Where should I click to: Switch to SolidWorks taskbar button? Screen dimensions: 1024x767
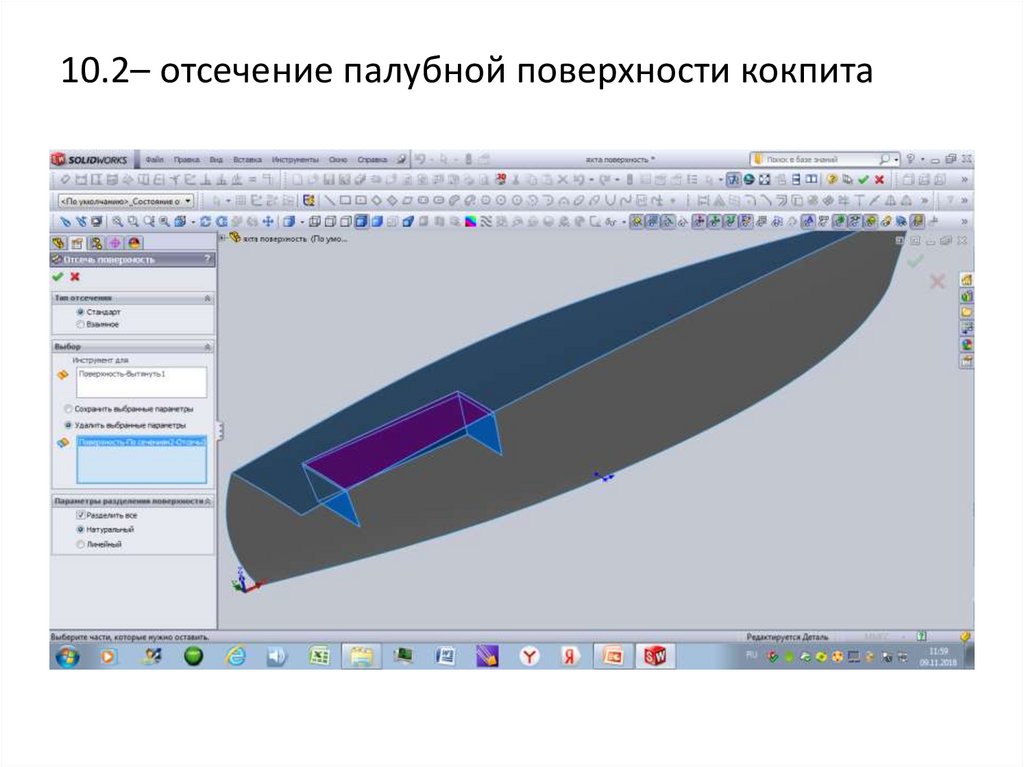655,656
